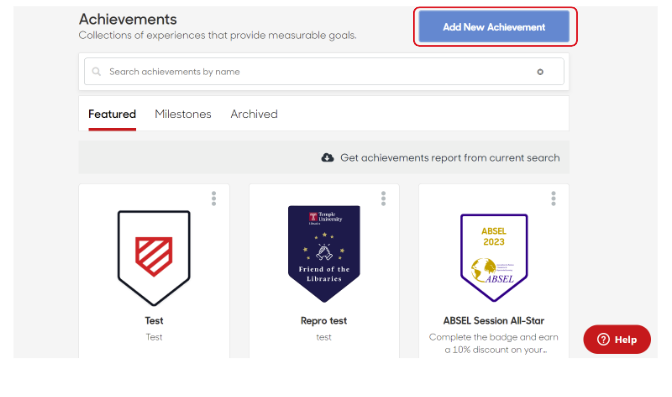Click the 'Test' description under Test title

pyautogui.click(x=154, y=337)
